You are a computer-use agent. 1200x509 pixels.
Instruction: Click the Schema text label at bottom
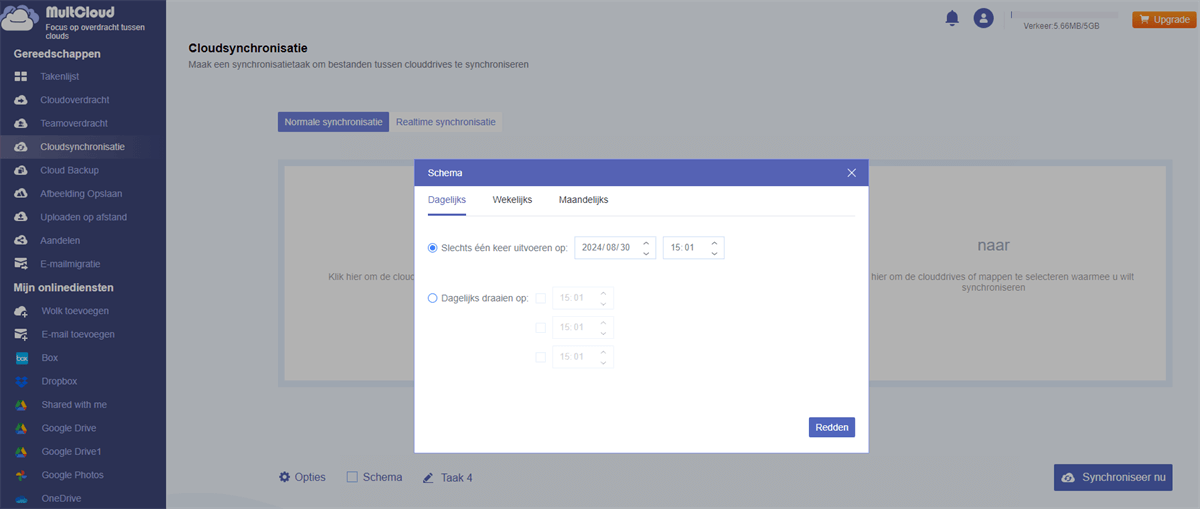[383, 478]
